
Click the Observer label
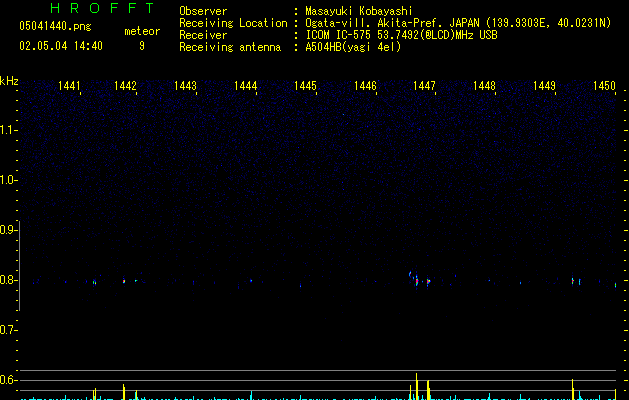click(203, 11)
